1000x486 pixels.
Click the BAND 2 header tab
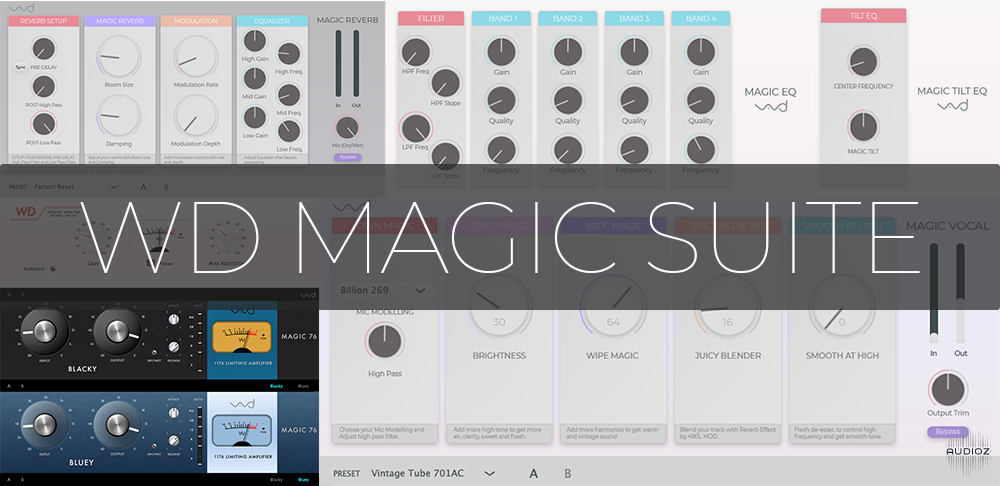tap(568, 18)
